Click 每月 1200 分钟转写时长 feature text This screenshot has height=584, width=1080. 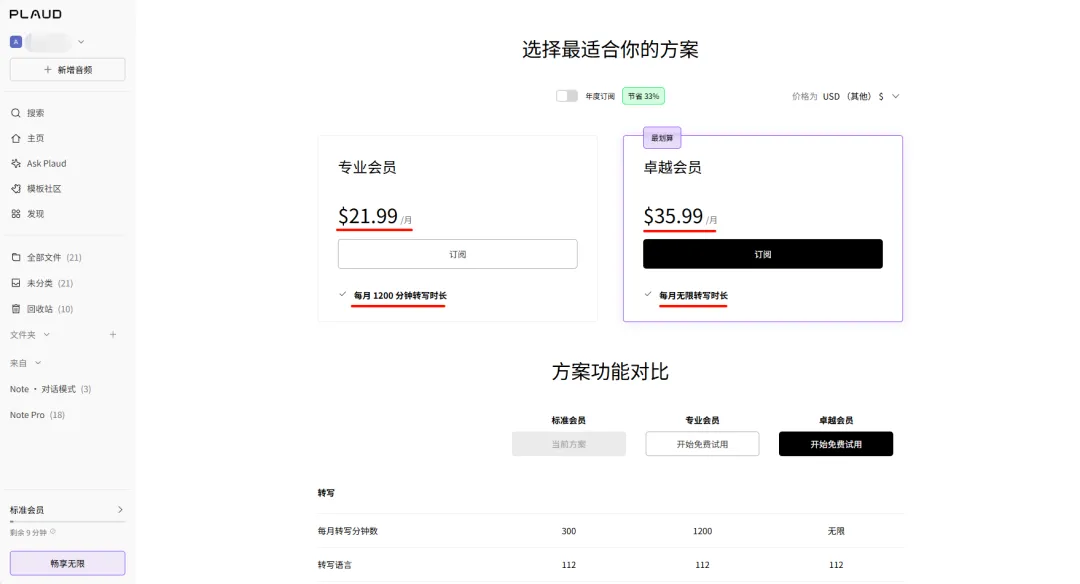tap(400, 295)
